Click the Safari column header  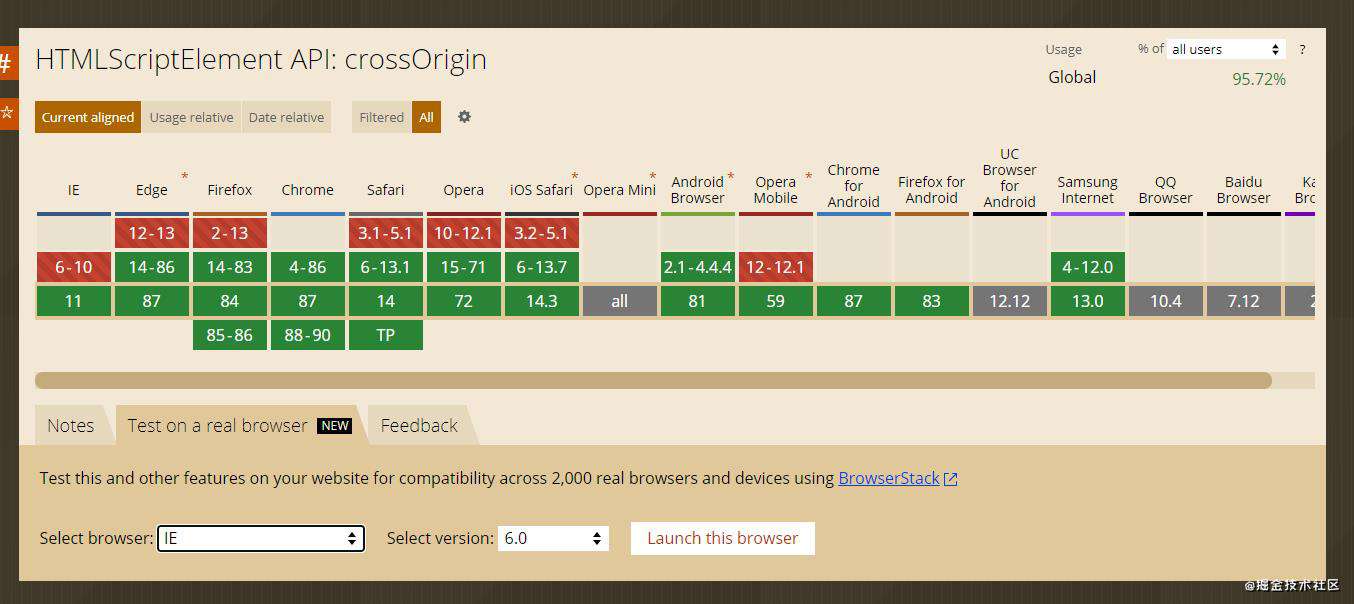pyautogui.click(x=386, y=190)
